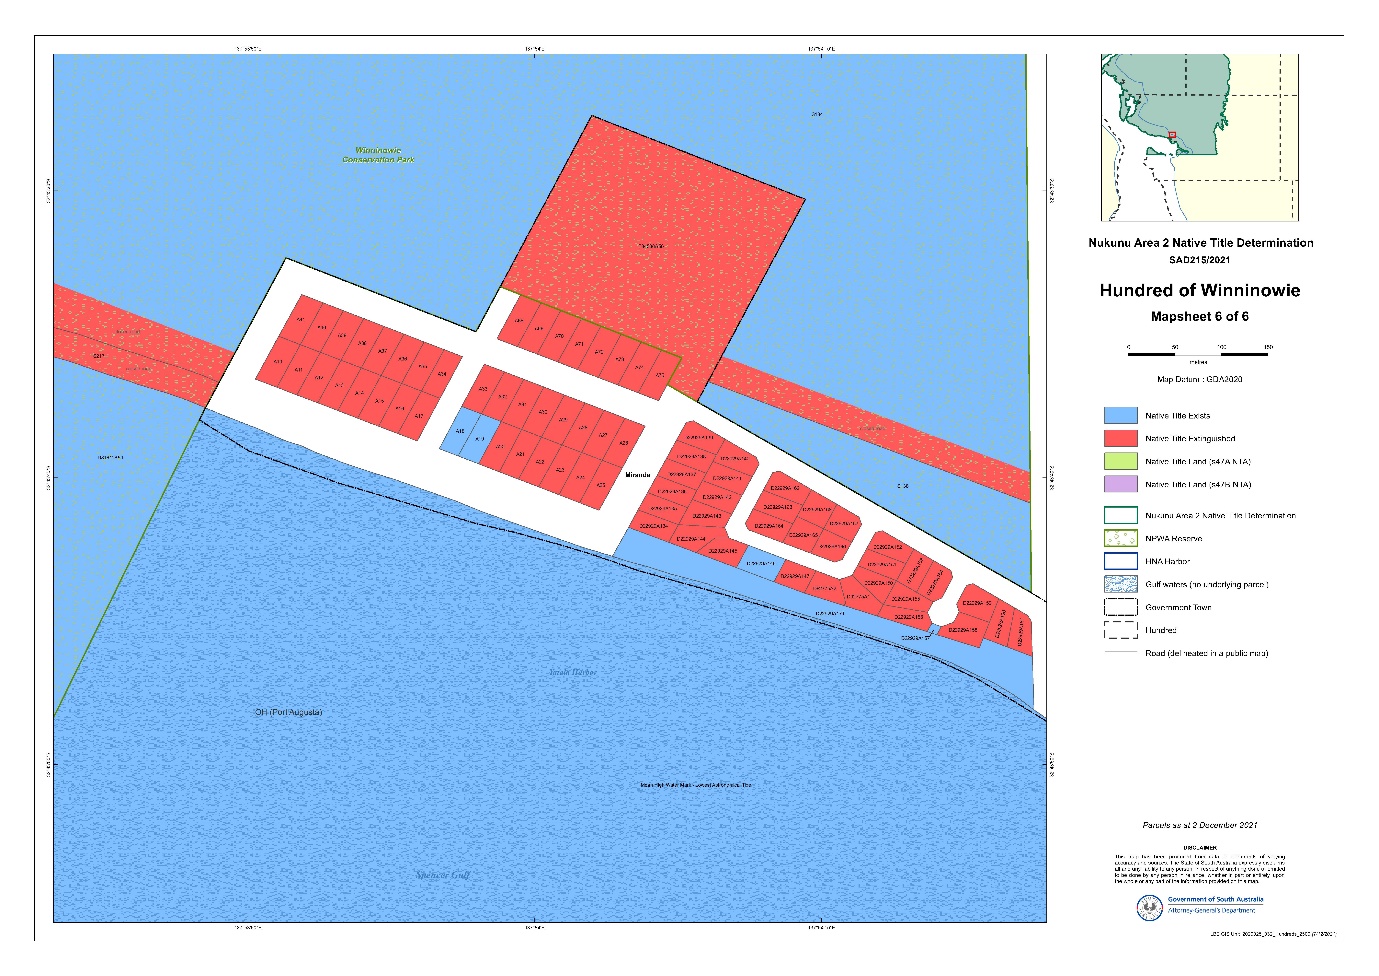Viewport: 1379px width, 976px height.
Task: Click the NPWA Reserve legend label
Action: 1174,538
